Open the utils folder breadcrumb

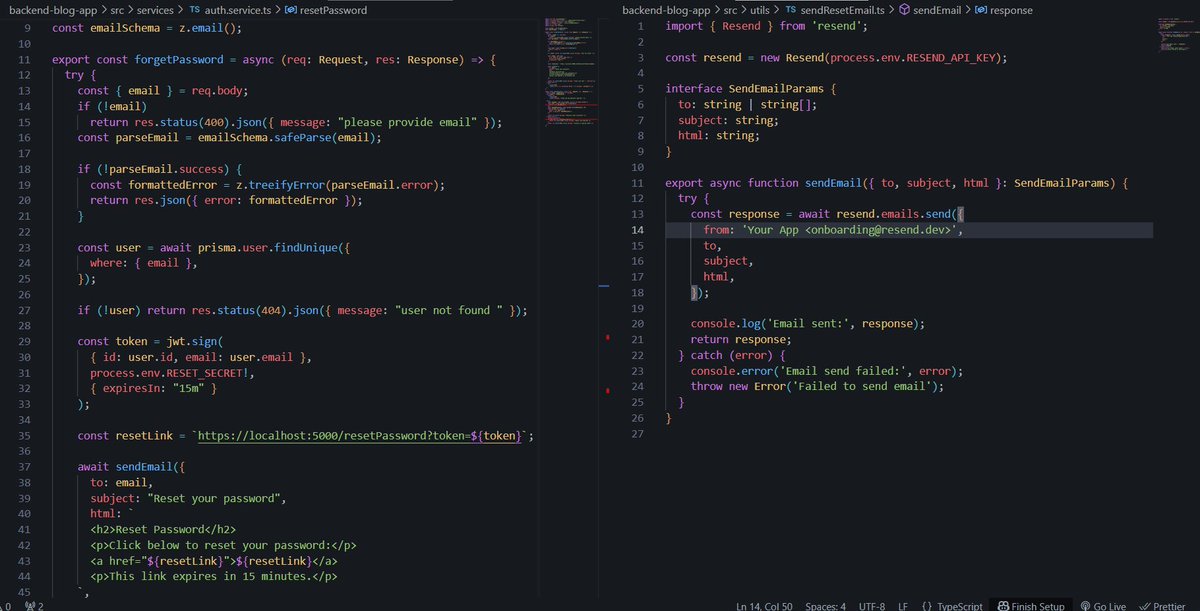pyautogui.click(x=760, y=10)
